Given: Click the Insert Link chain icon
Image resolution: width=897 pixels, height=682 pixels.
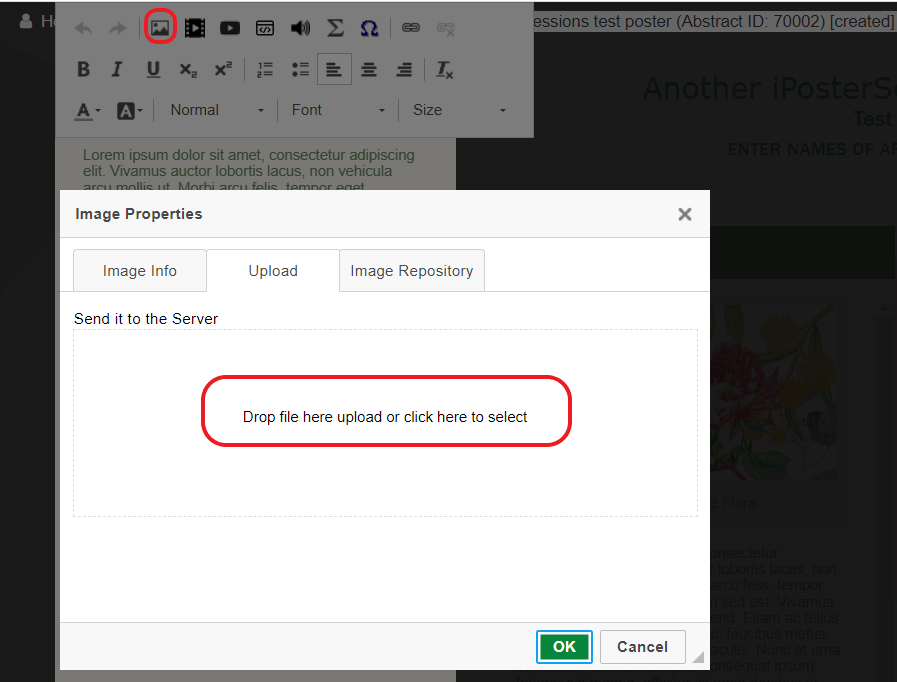Looking at the screenshot, I should coord(411,27).
